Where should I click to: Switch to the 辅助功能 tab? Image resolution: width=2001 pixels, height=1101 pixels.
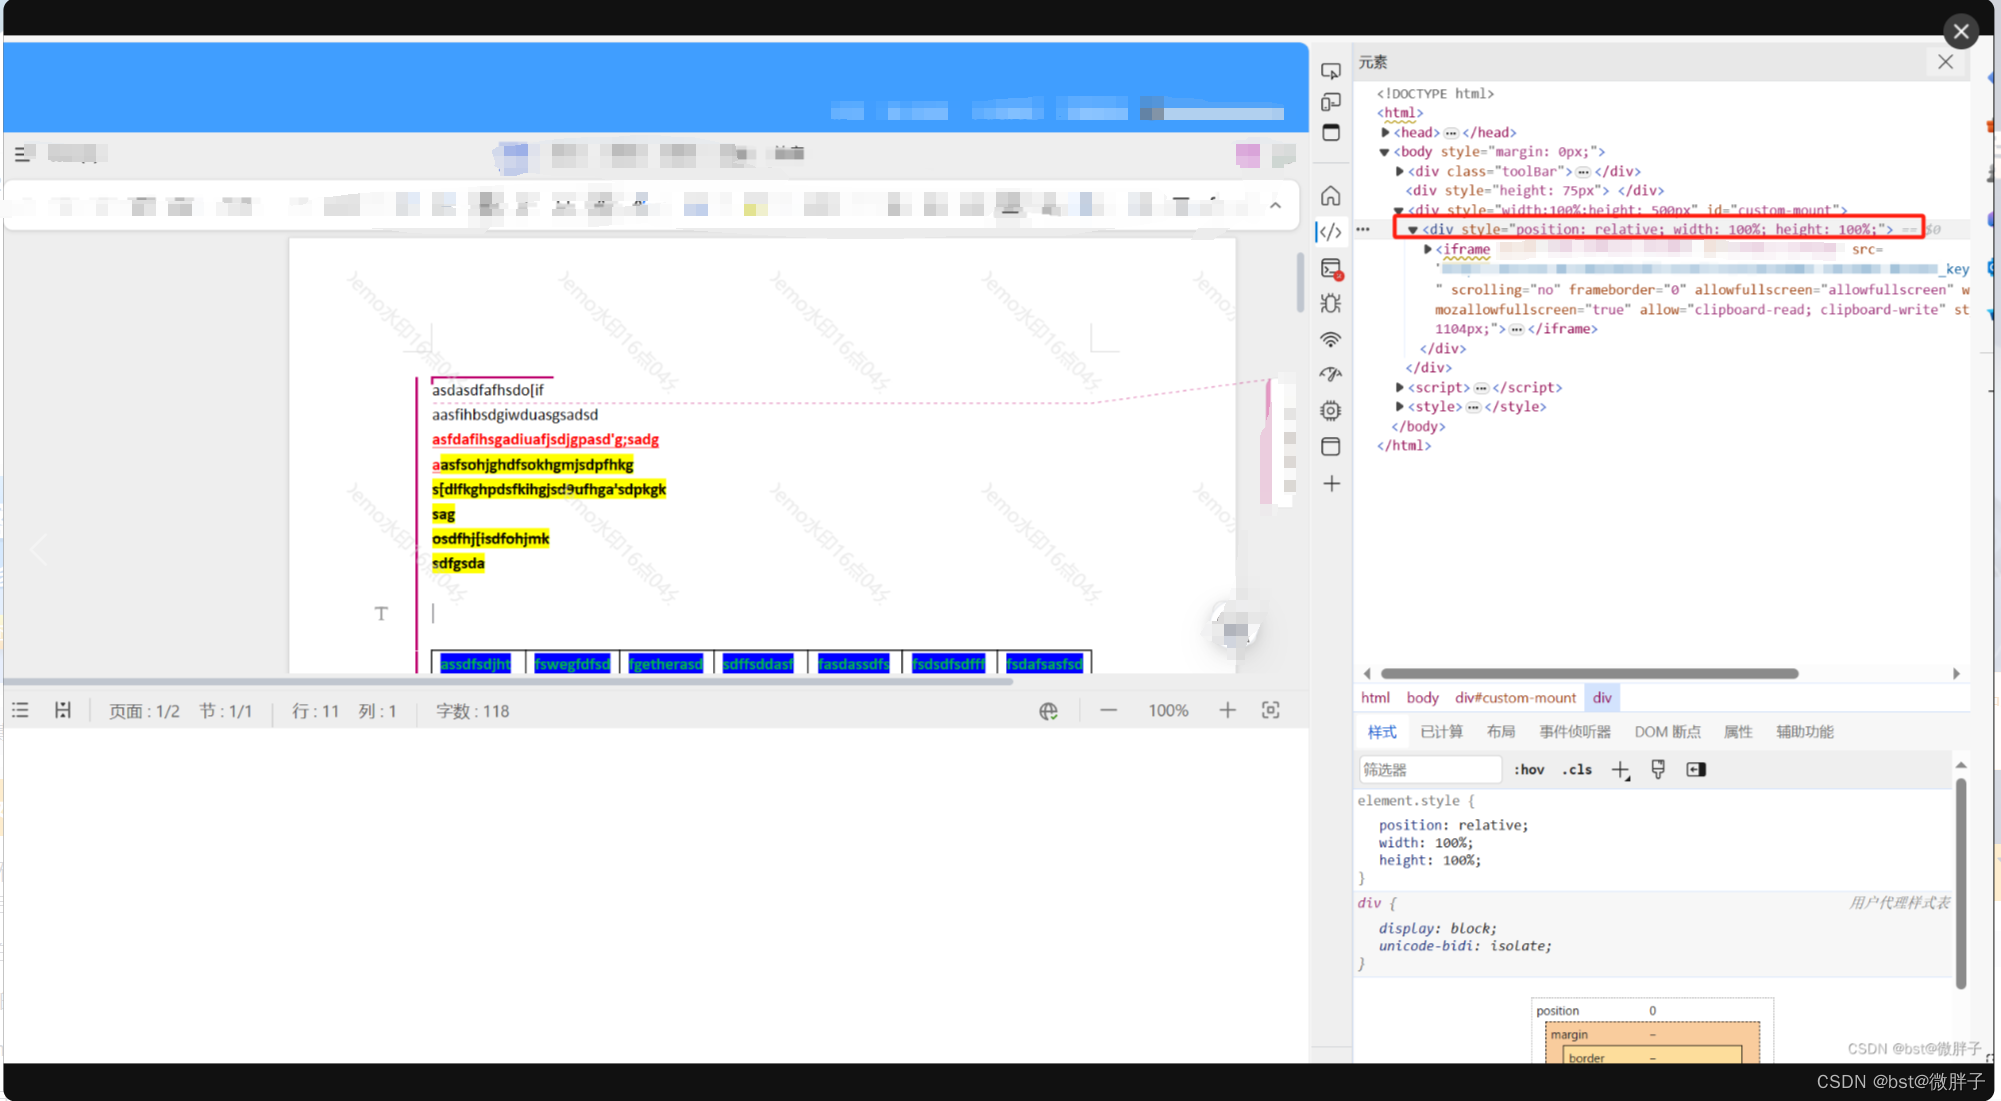click(x=1804, y=732)
